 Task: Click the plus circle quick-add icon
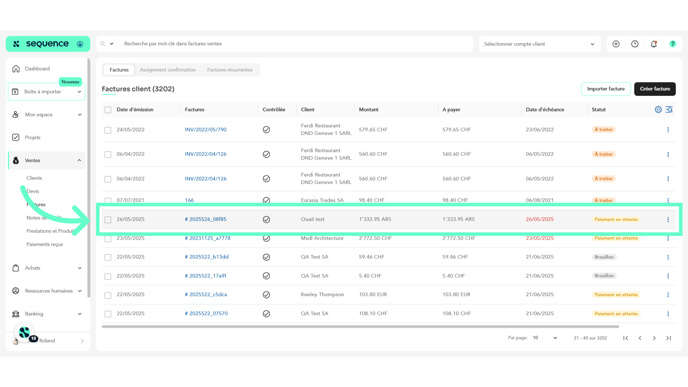(616, 44)
